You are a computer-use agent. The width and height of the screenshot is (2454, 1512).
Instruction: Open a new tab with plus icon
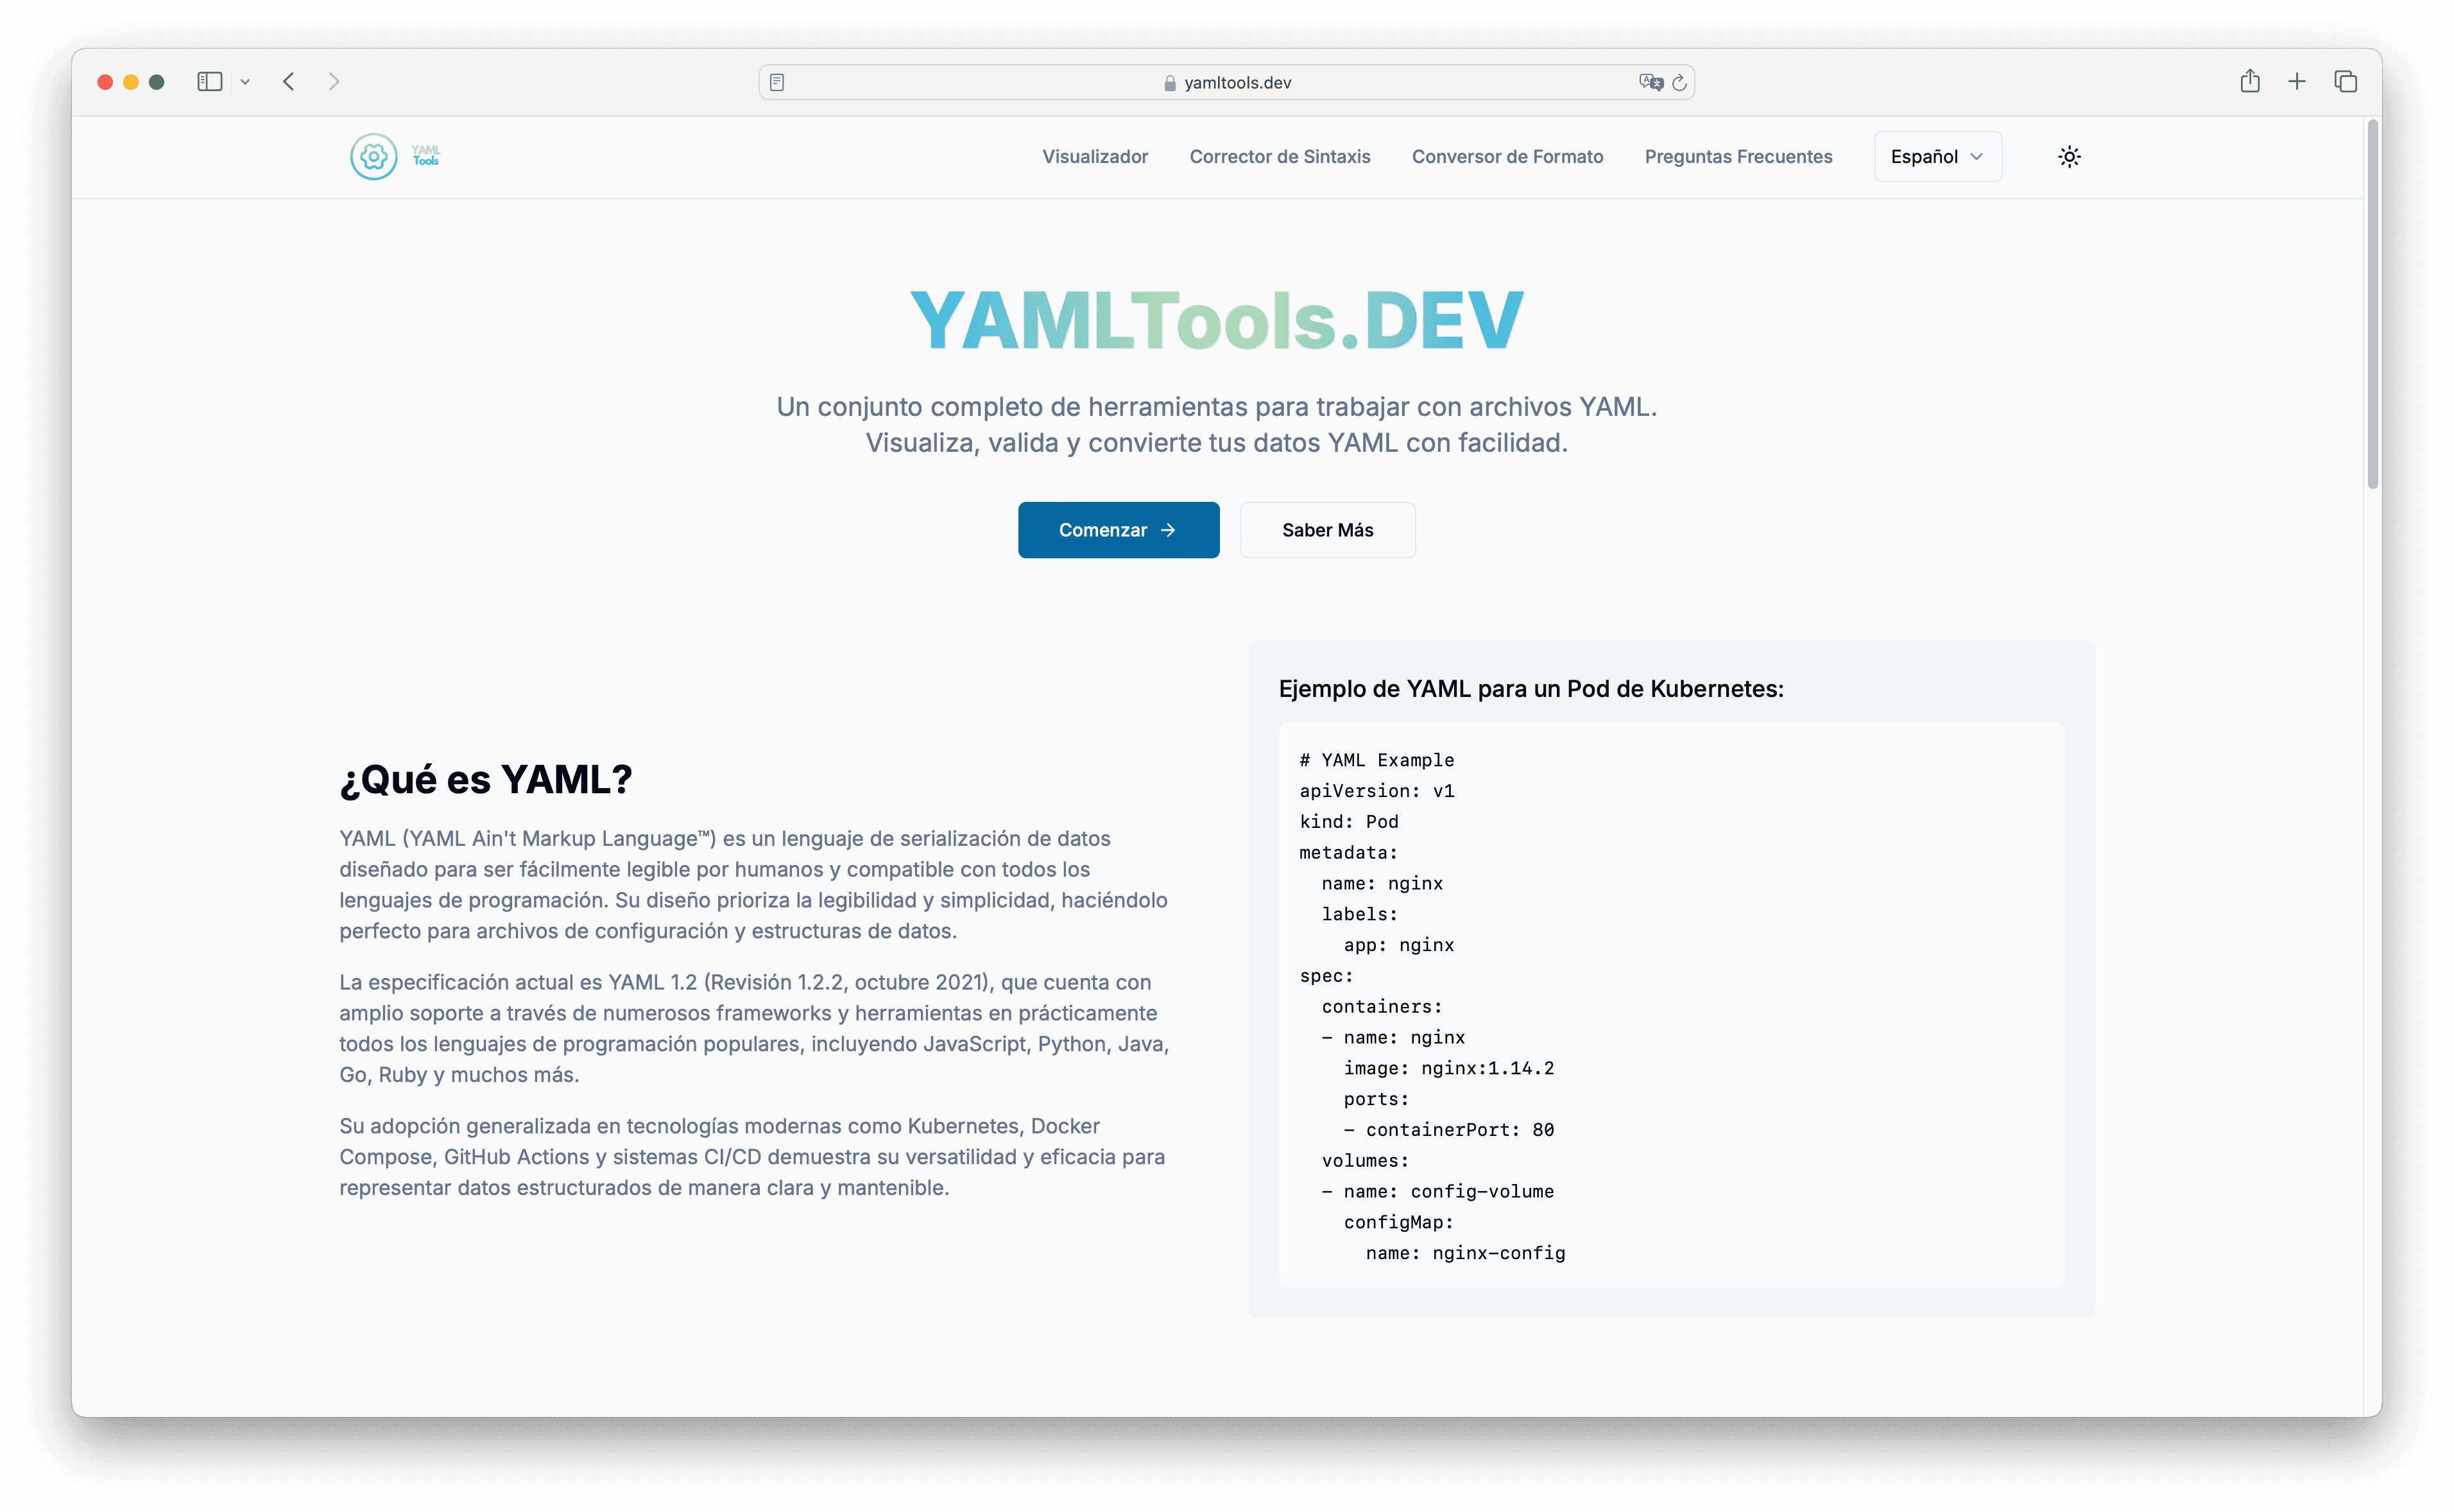click(2297, 82)
